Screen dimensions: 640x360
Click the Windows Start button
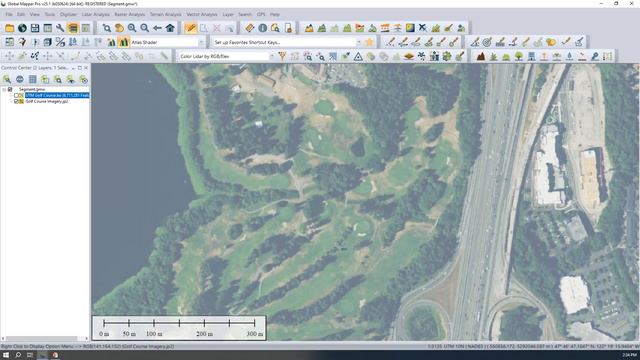point(6,355)
